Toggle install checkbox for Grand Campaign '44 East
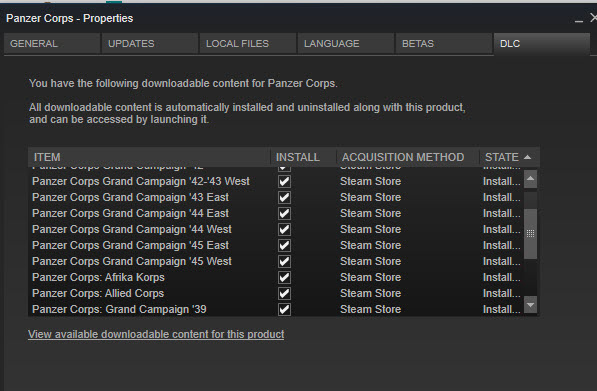The width and height of the screenshot is (597, 391). pos(284,214)
